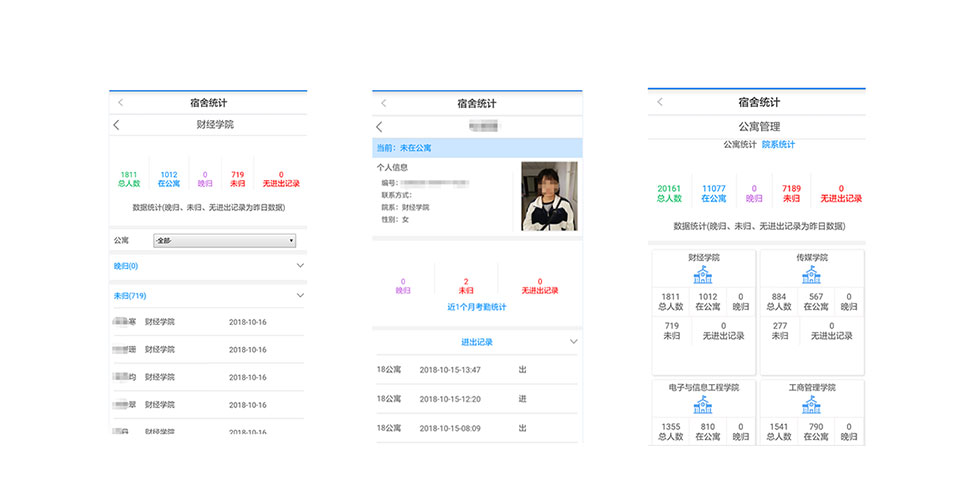Select the 18公寓 2018-10-15-12:20 entry record

[476, 399]
